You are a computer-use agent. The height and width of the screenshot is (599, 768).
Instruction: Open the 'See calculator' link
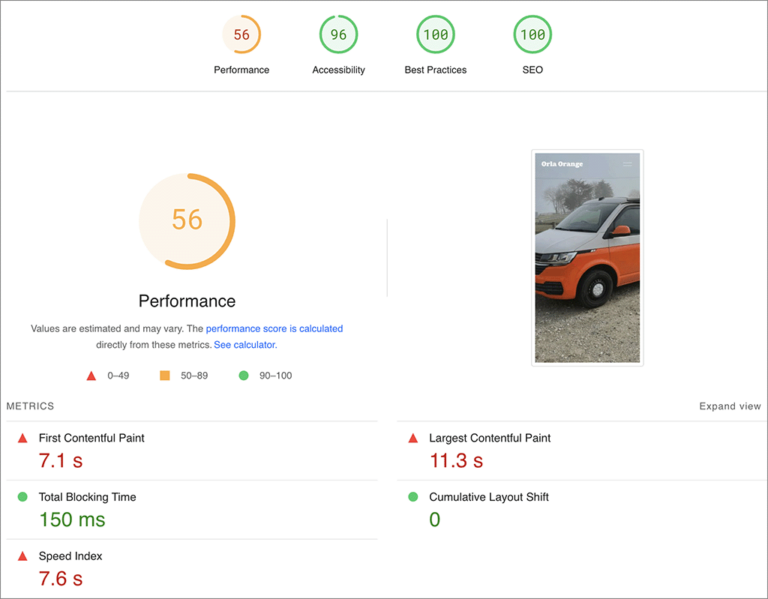[245, 345]
